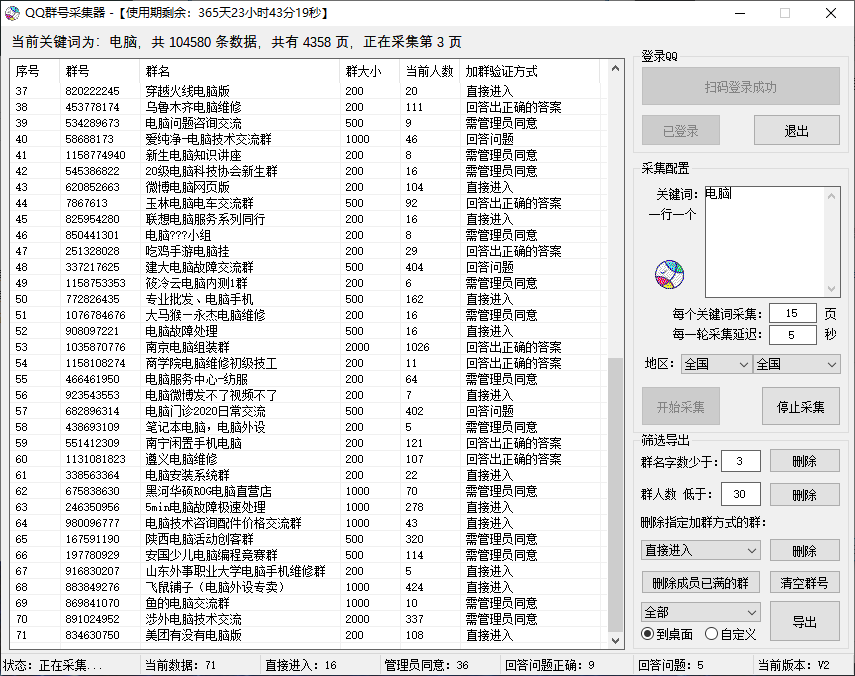The height and width of the screenshot is (676, 855).
Task: Expand the 直接进入 join-method dropdown
Action: [700, 551]
